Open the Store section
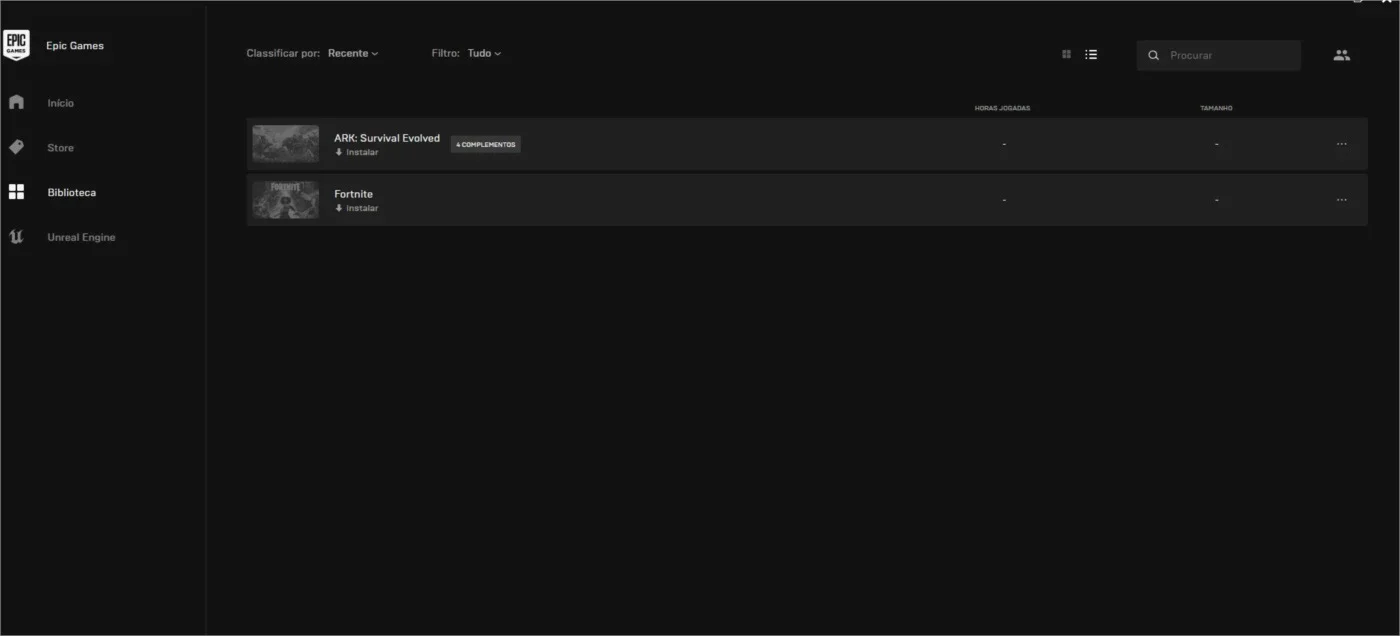 click(x=60, y=148)
